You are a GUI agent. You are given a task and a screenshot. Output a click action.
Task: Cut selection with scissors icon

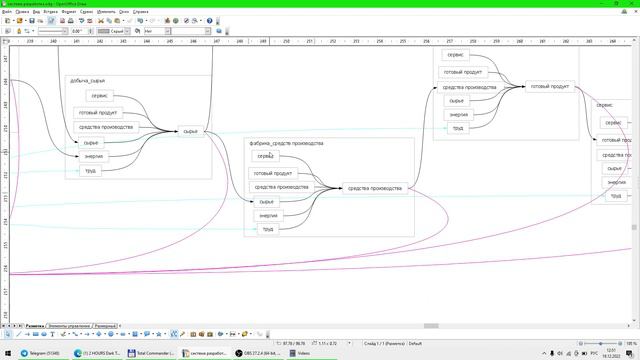pyautogui.click(x=101, y=21)
